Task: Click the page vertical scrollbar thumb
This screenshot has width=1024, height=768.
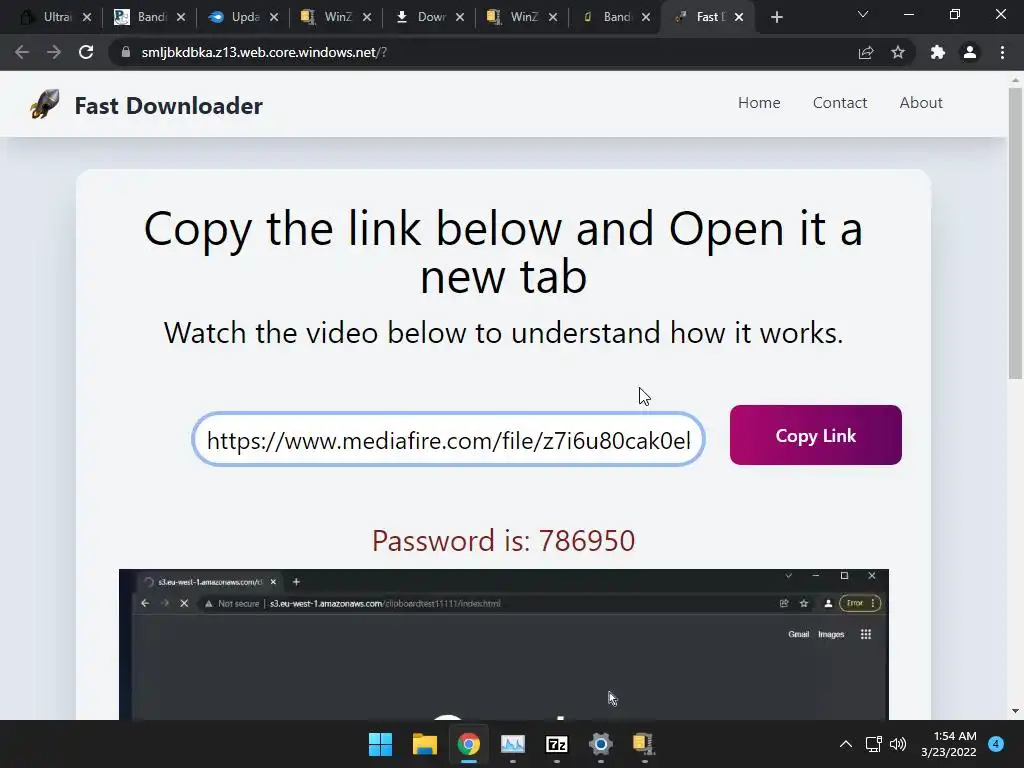Action: (1015, 232)
